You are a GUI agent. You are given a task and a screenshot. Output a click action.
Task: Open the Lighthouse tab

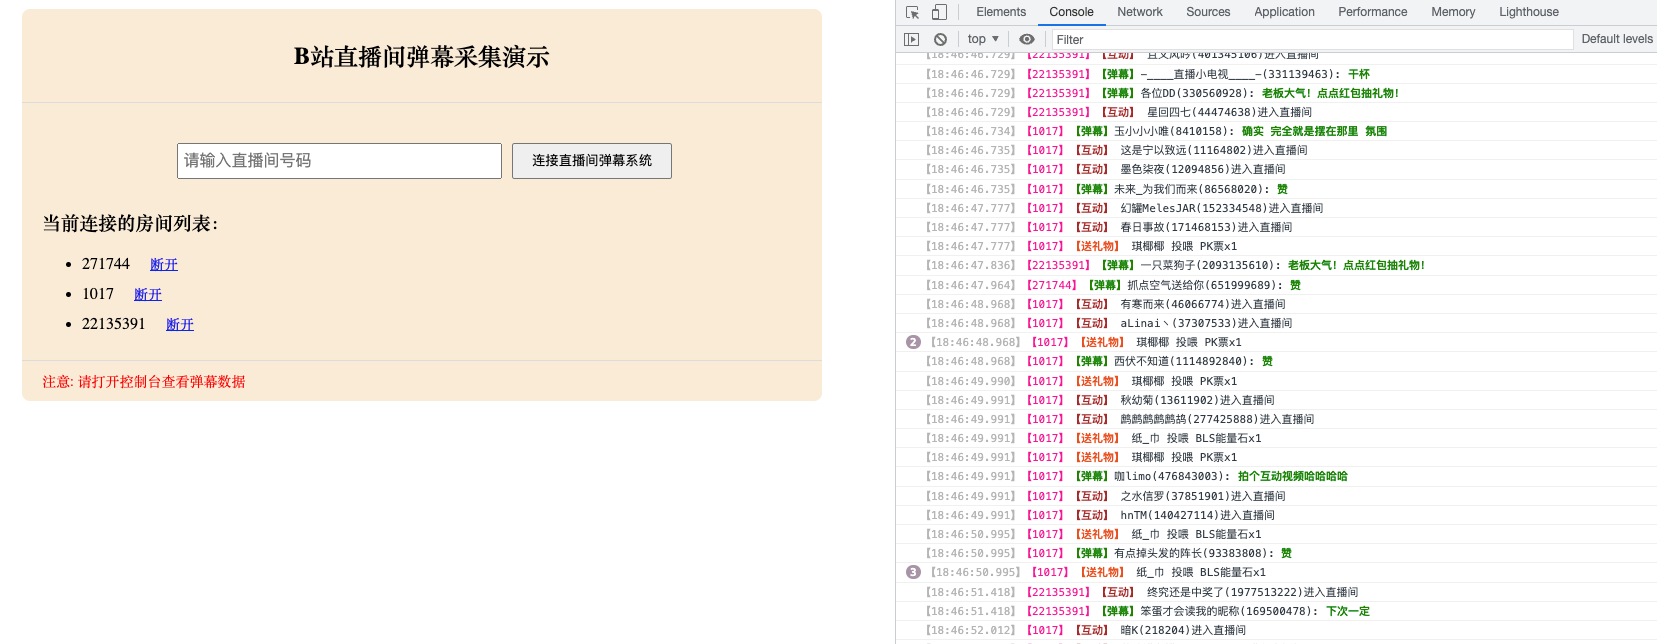pos(1529,12)
